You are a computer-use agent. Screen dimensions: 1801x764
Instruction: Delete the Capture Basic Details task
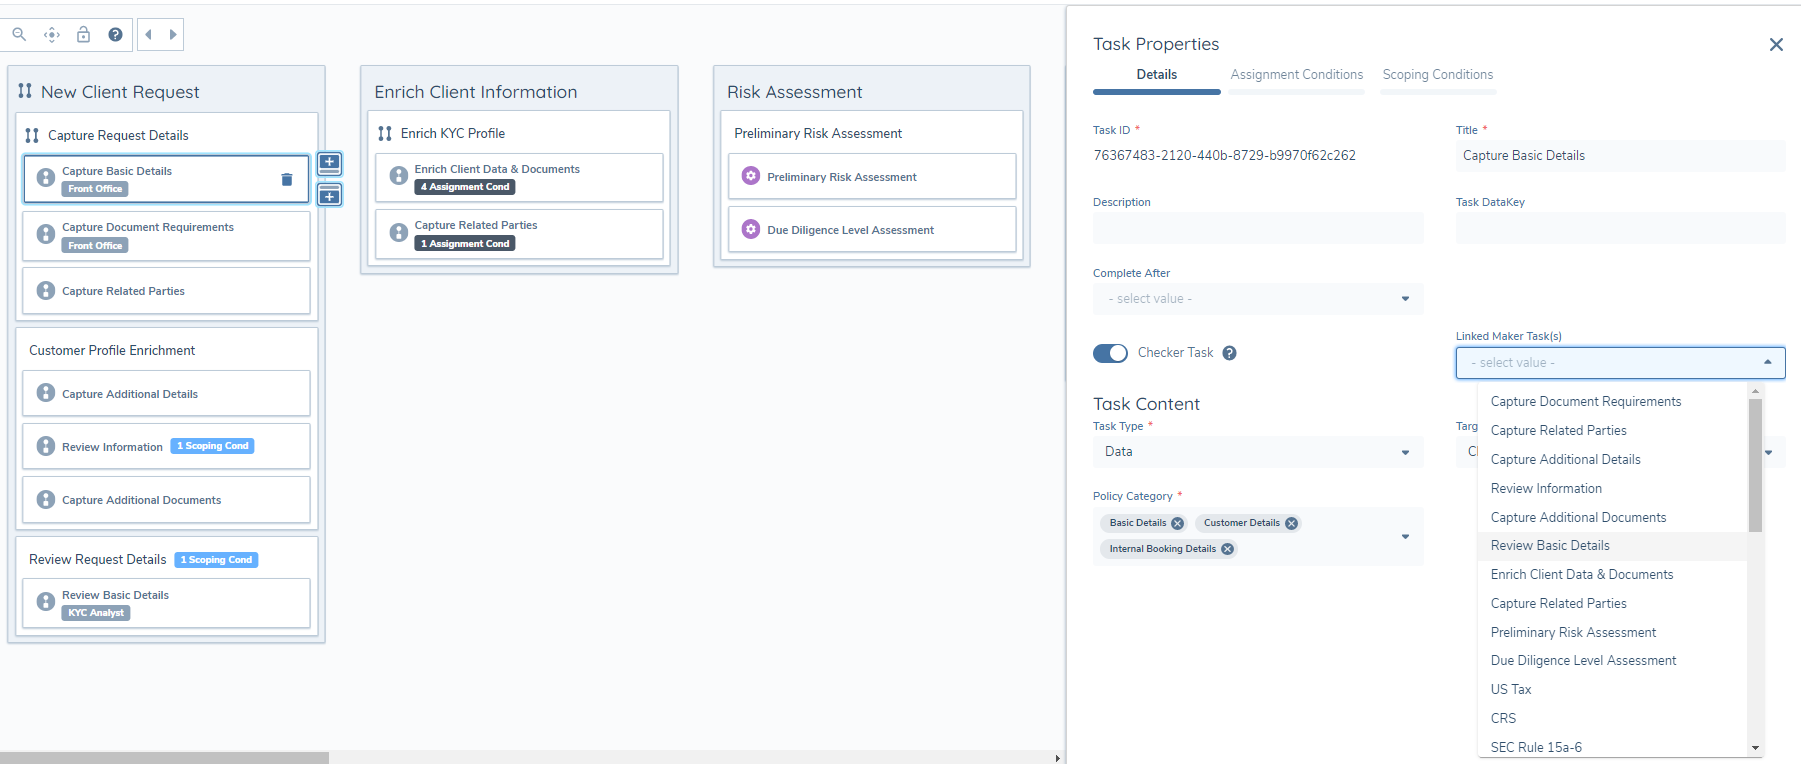[x=287, y=180]
